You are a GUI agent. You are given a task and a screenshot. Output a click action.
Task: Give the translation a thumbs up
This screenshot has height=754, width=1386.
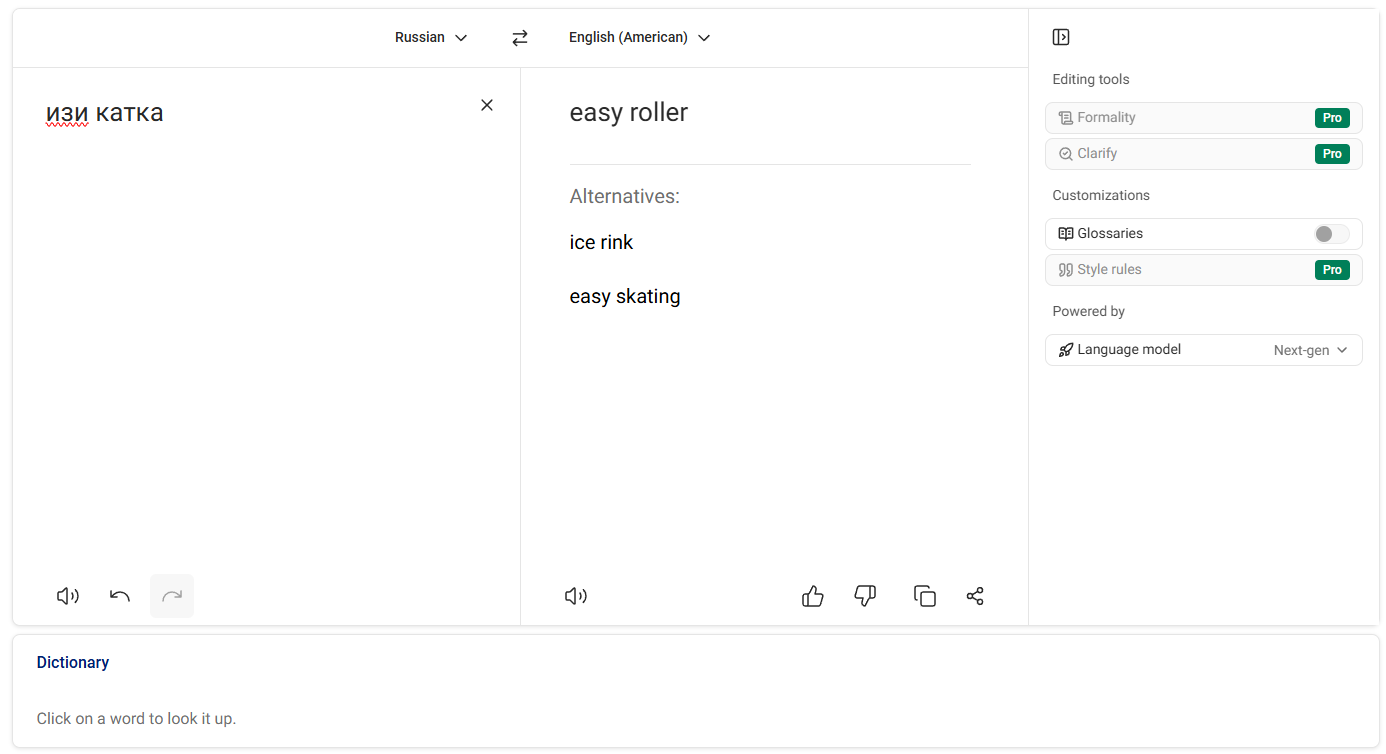pyautogui.click(x=813, y=596)
